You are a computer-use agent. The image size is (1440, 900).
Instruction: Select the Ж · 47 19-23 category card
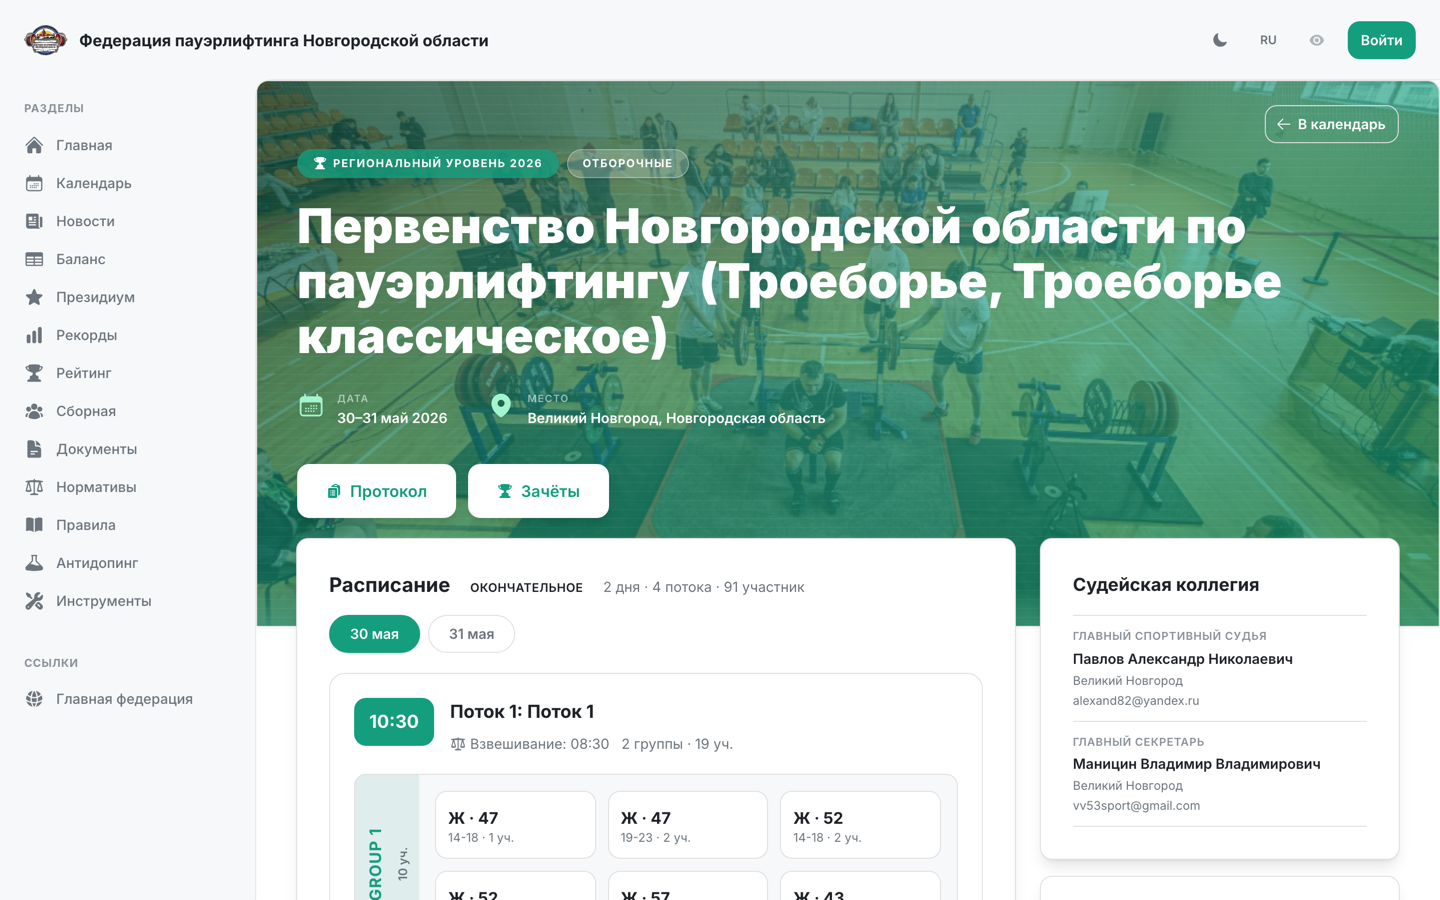pyautogui.click(x=688, y=825)
